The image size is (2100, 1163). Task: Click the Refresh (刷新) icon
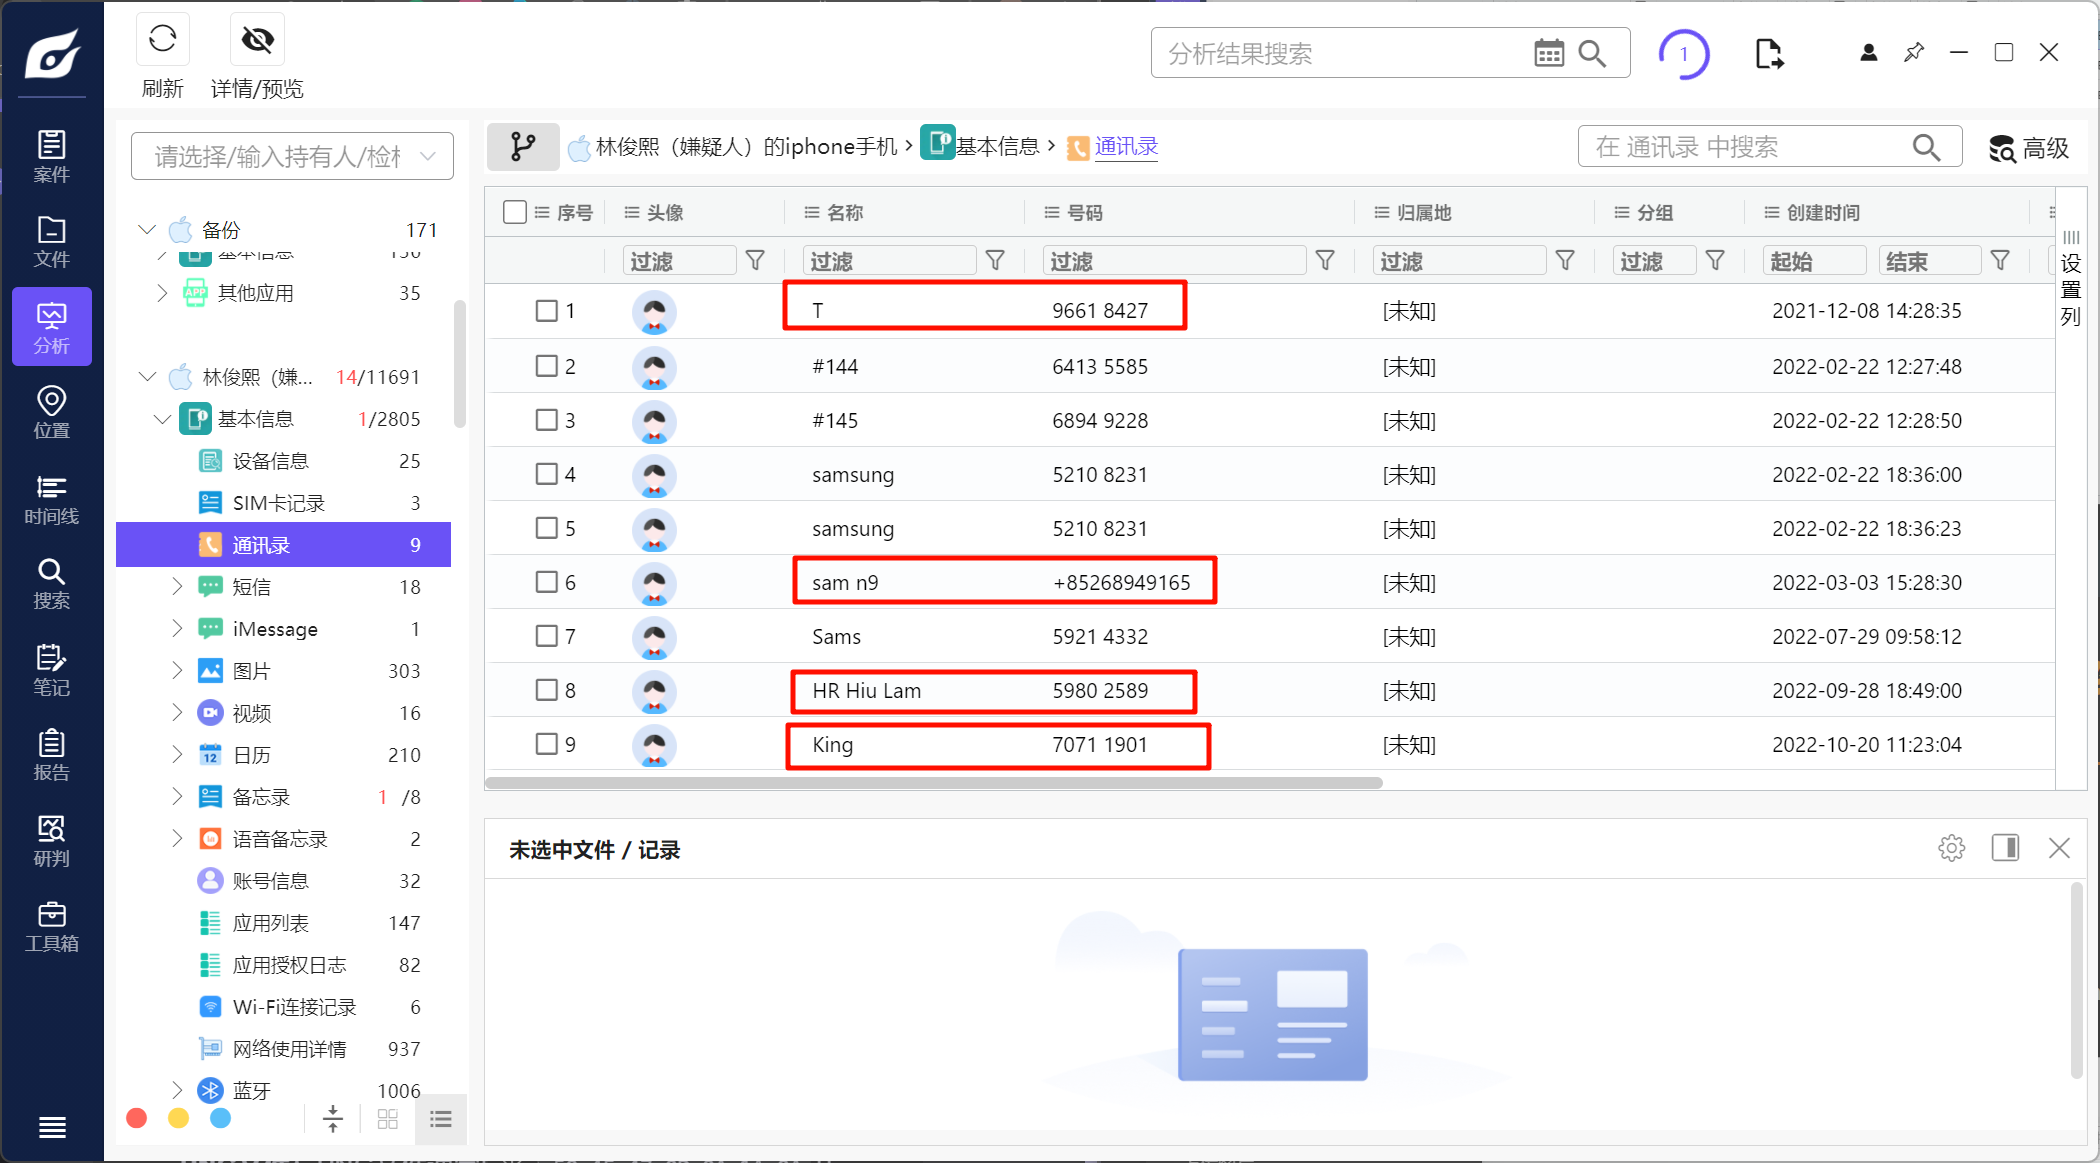tap(162, 40)
